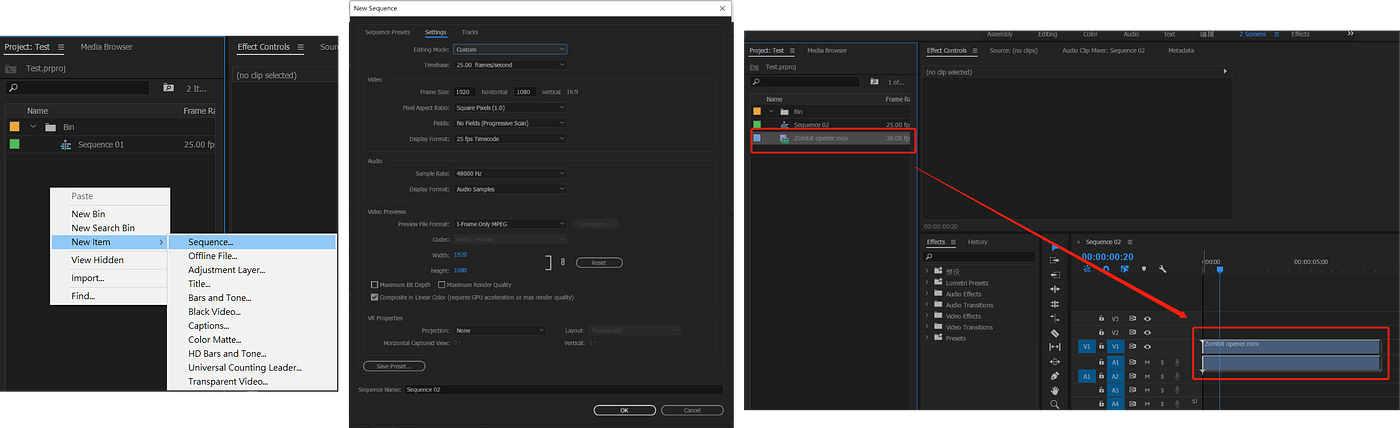Click Sequence Name input field
Viewport: 1400px width, 428px height.
pyautogui.click(x=563, y=389)
